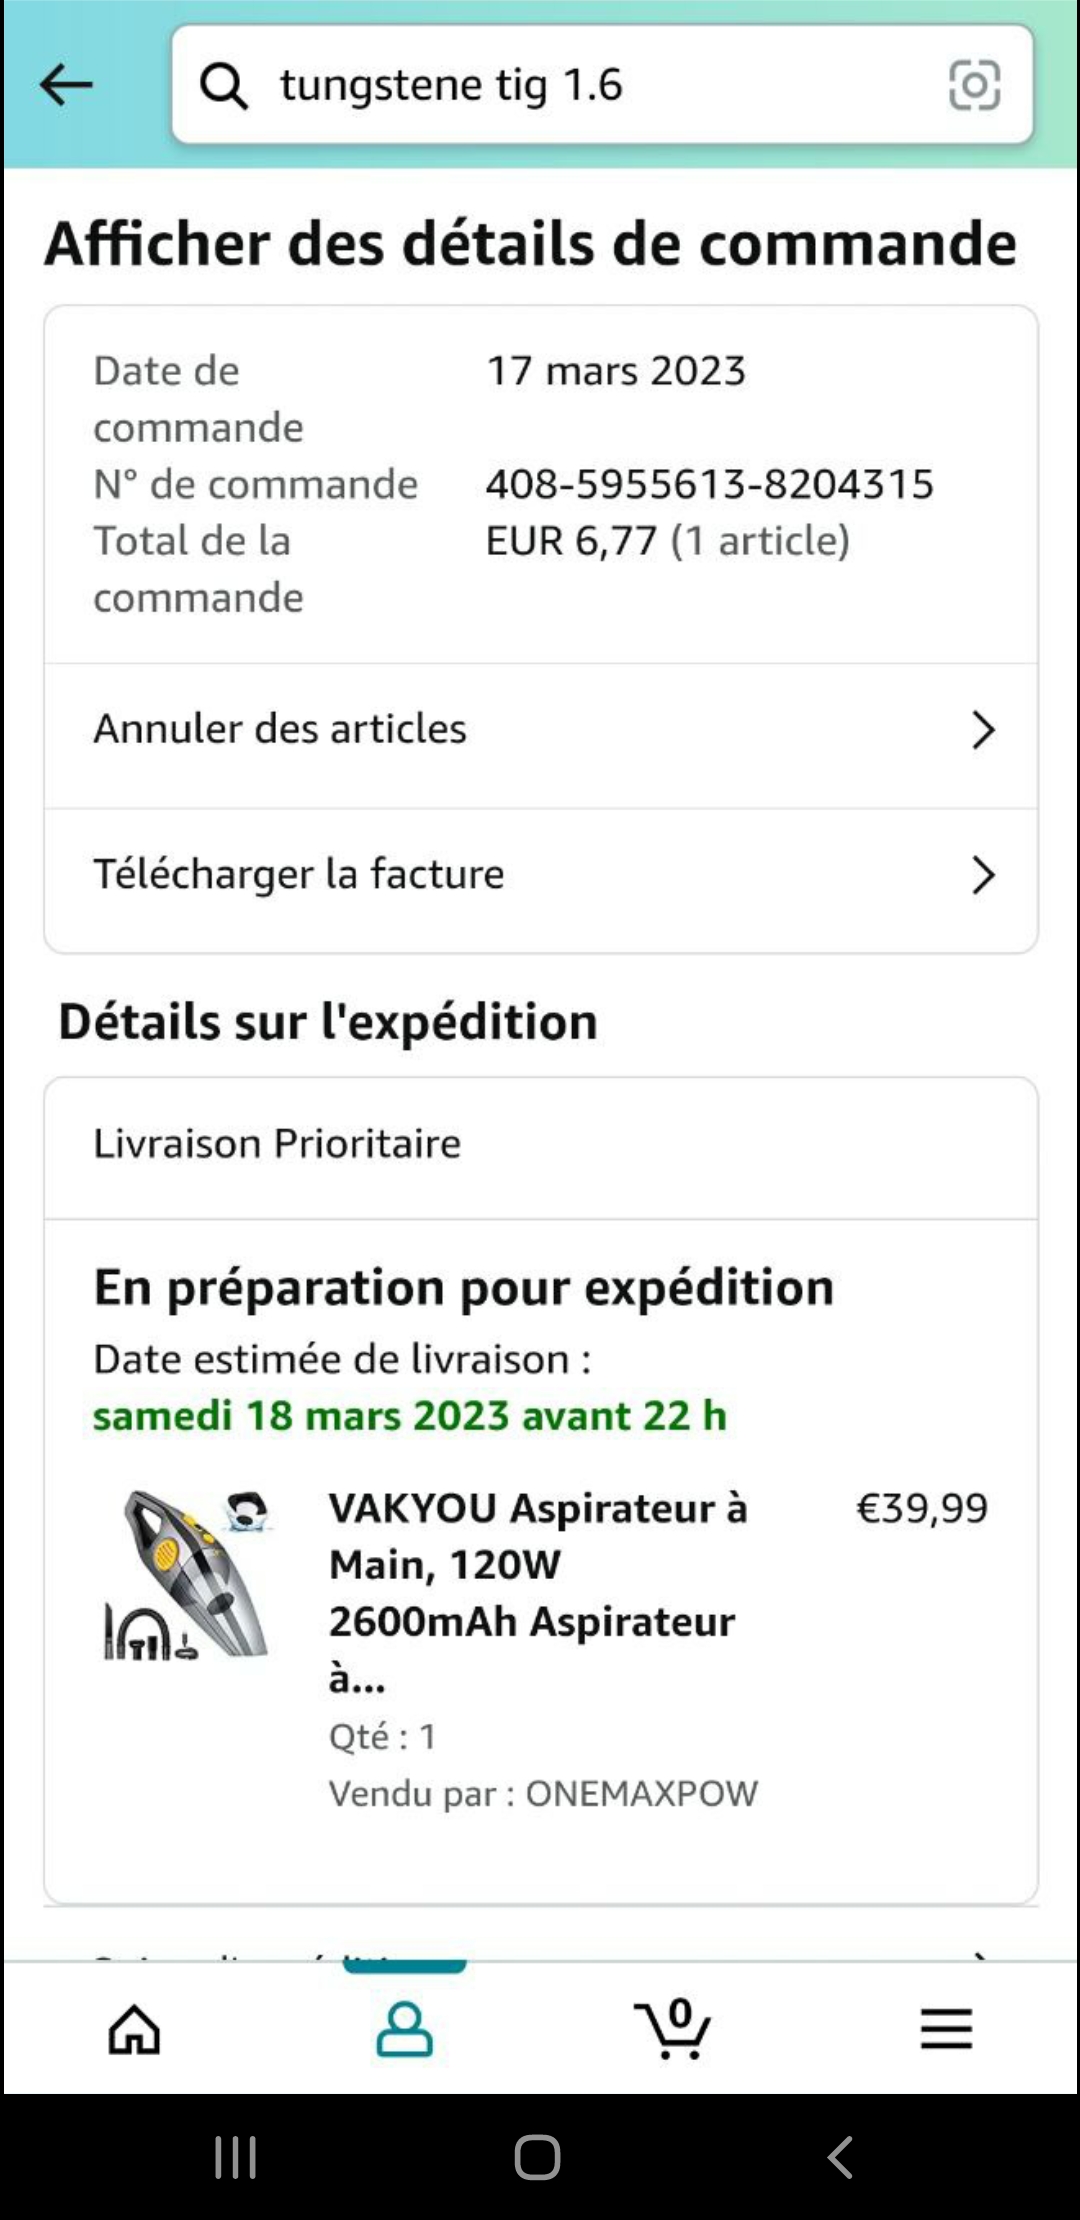The height and width of the screenshot is (2220, 1080).
Task: Tap order number 408-5955613-8204315
Action: click(x=709, y=484)
